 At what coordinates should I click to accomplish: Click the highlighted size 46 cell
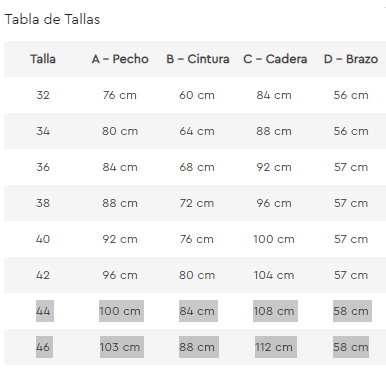point(44,347)
